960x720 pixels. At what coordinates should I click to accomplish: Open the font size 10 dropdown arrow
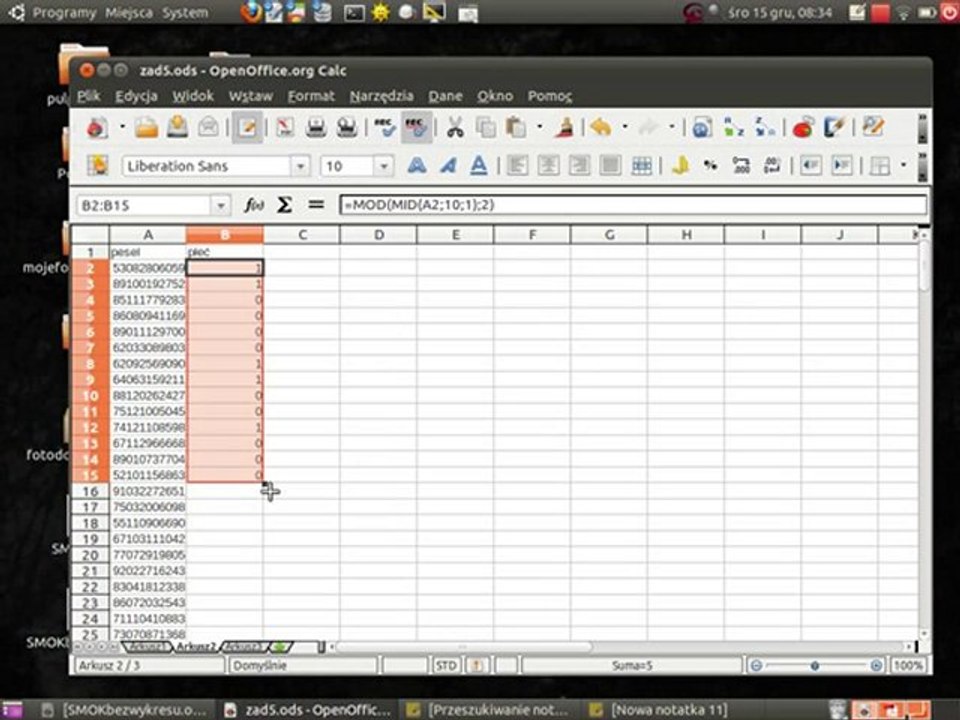tap(383, 166)
